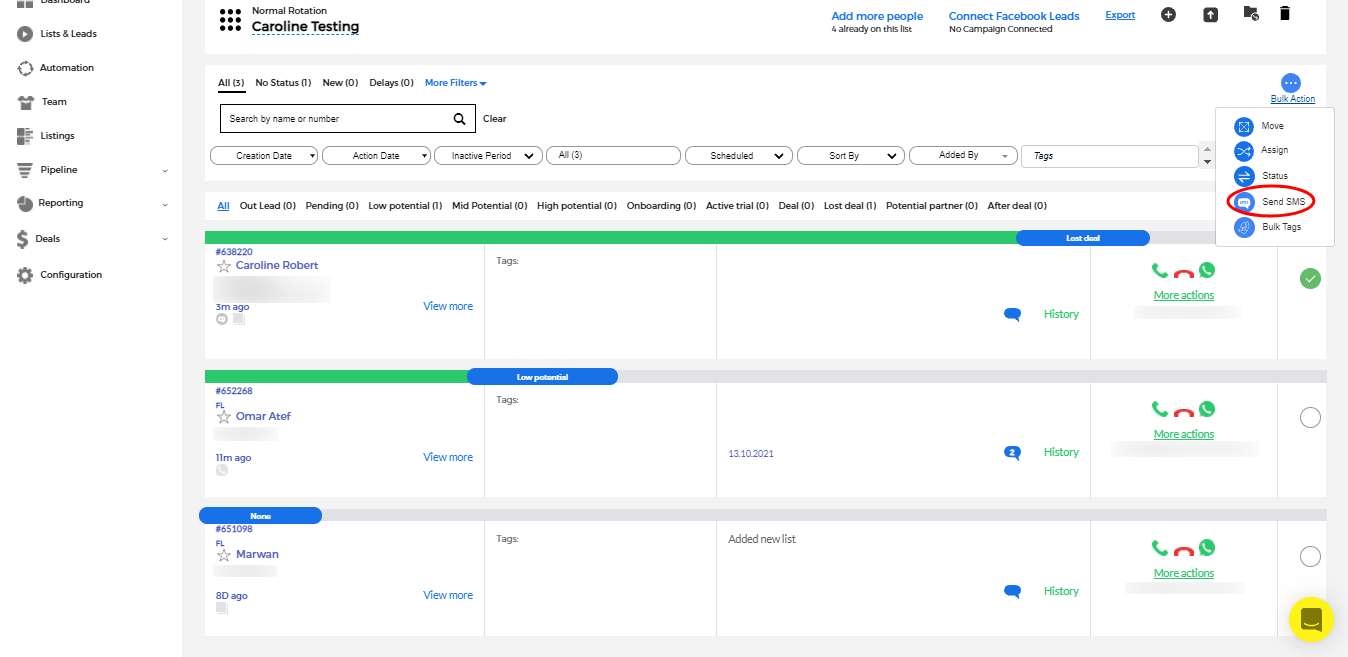Click red hang-up icon for Marwan
This screenshot has width=1348, height=657.
[1184, 550]
